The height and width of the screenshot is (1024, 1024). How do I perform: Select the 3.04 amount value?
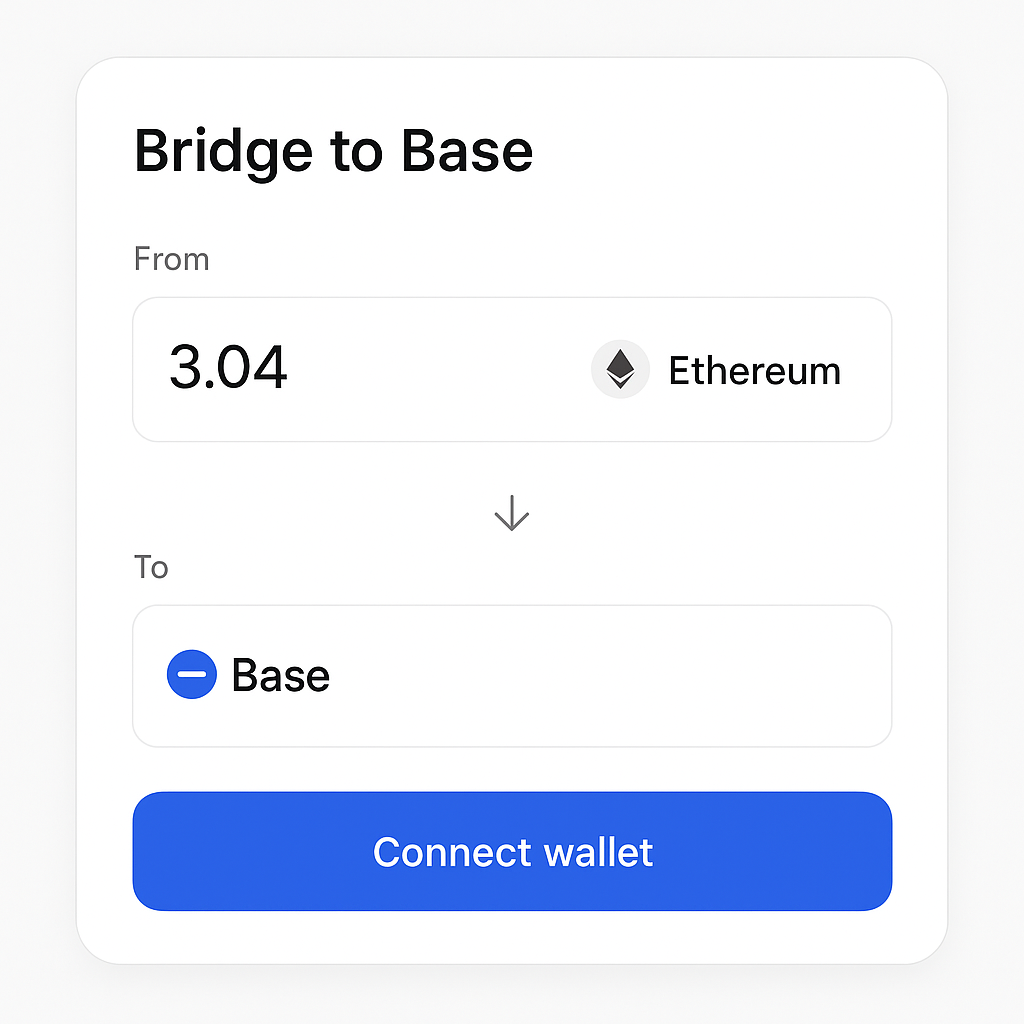pyautogui.click(x=228, y=367)
